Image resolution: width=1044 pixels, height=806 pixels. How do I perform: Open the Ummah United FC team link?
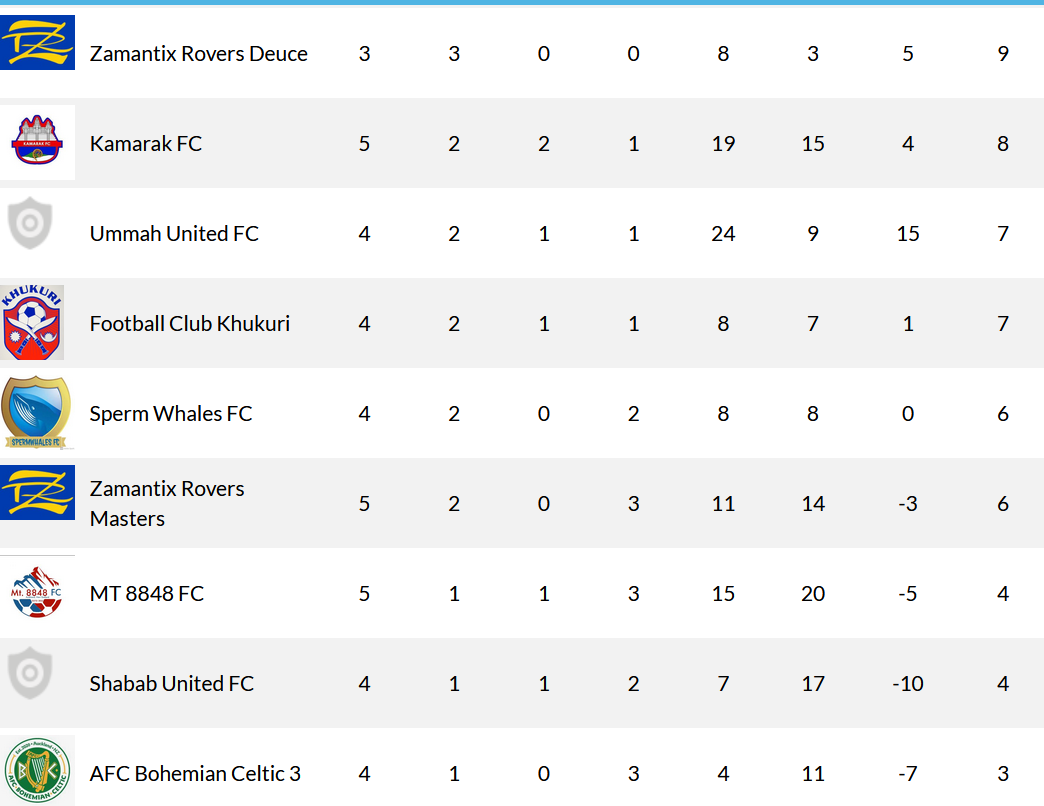174,234
